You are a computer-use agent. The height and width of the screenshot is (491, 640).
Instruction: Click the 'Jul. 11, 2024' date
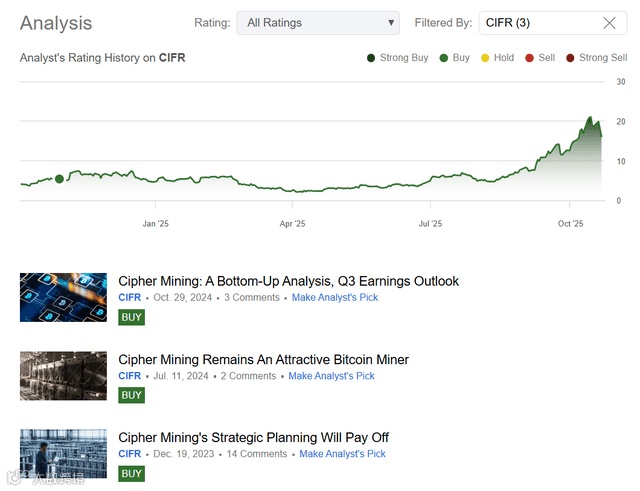[181, 376]
